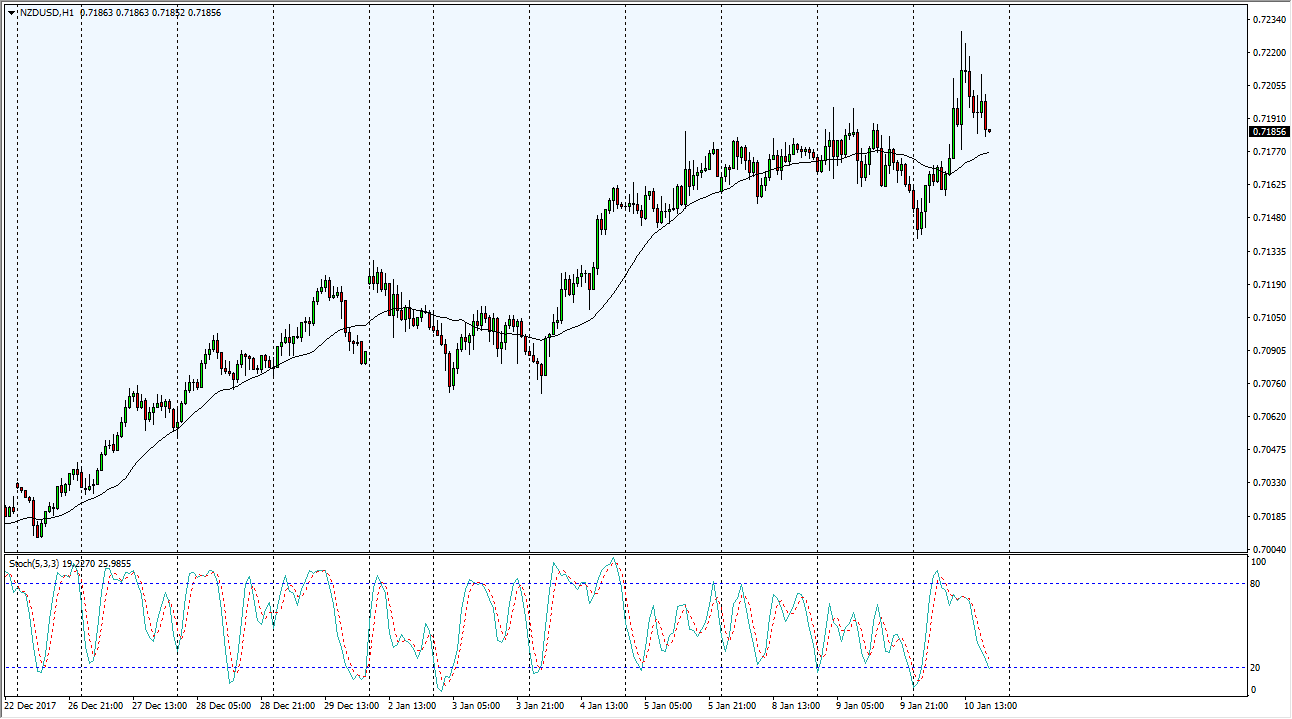Click the stochastic 20 level label
This screenshot has height=719, width=1292.
(x=1259, y=668)
